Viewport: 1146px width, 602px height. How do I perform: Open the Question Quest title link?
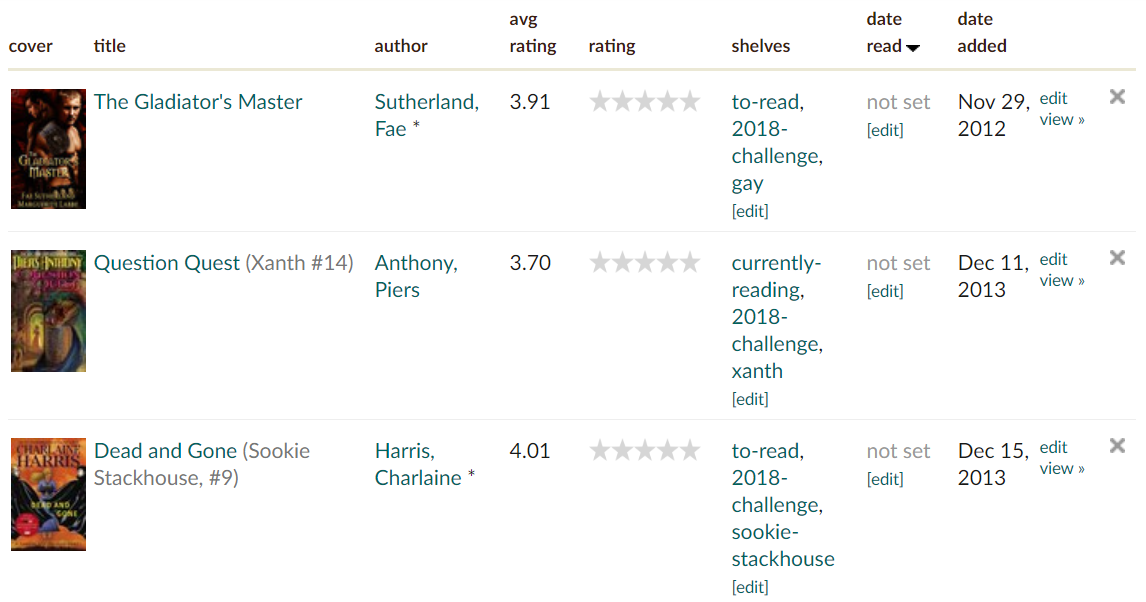tap(167, 263)
